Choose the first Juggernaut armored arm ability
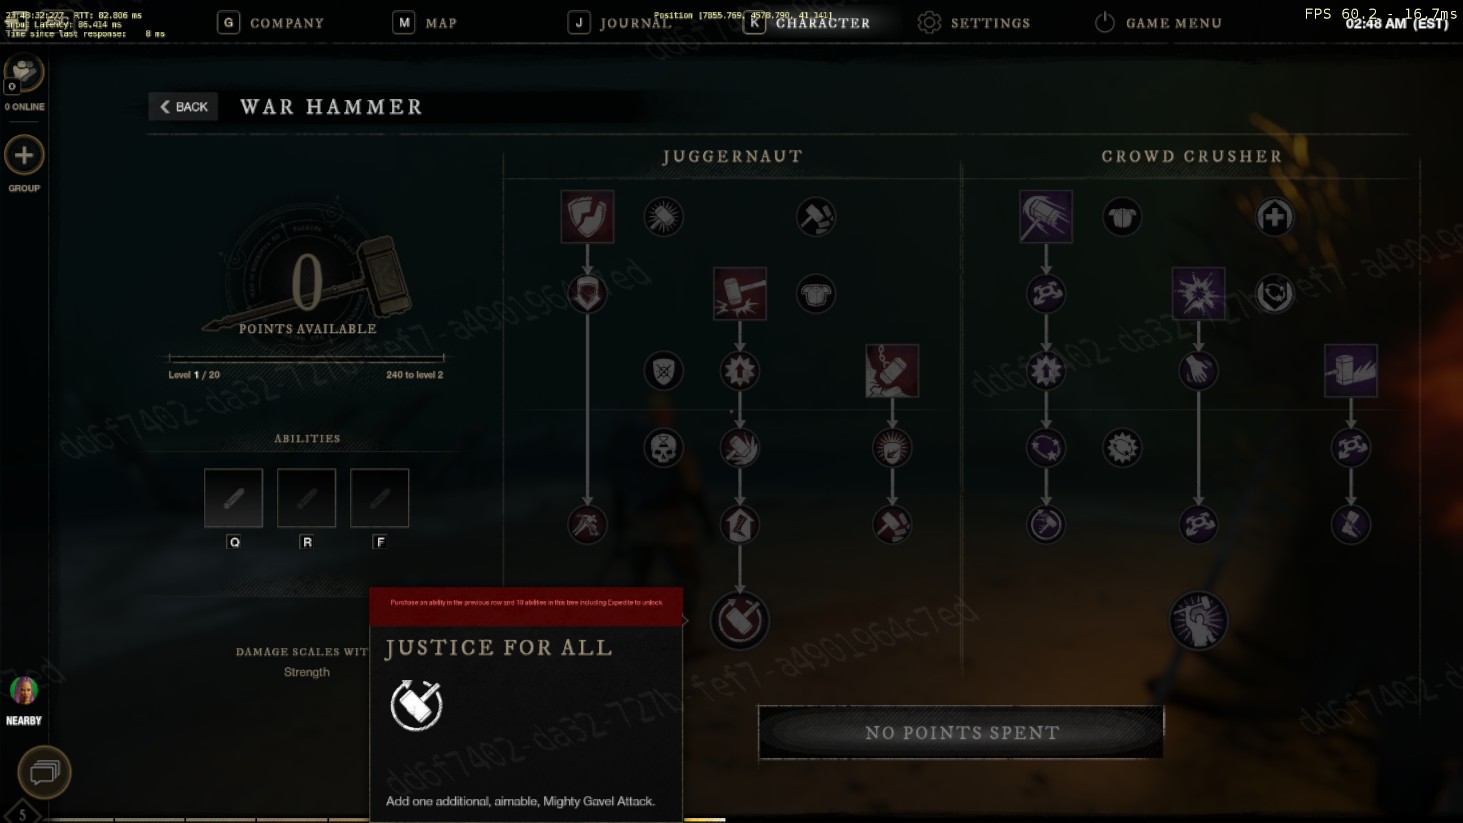The width and height of the screenshot is (1463, 823). tap(587, 217)
